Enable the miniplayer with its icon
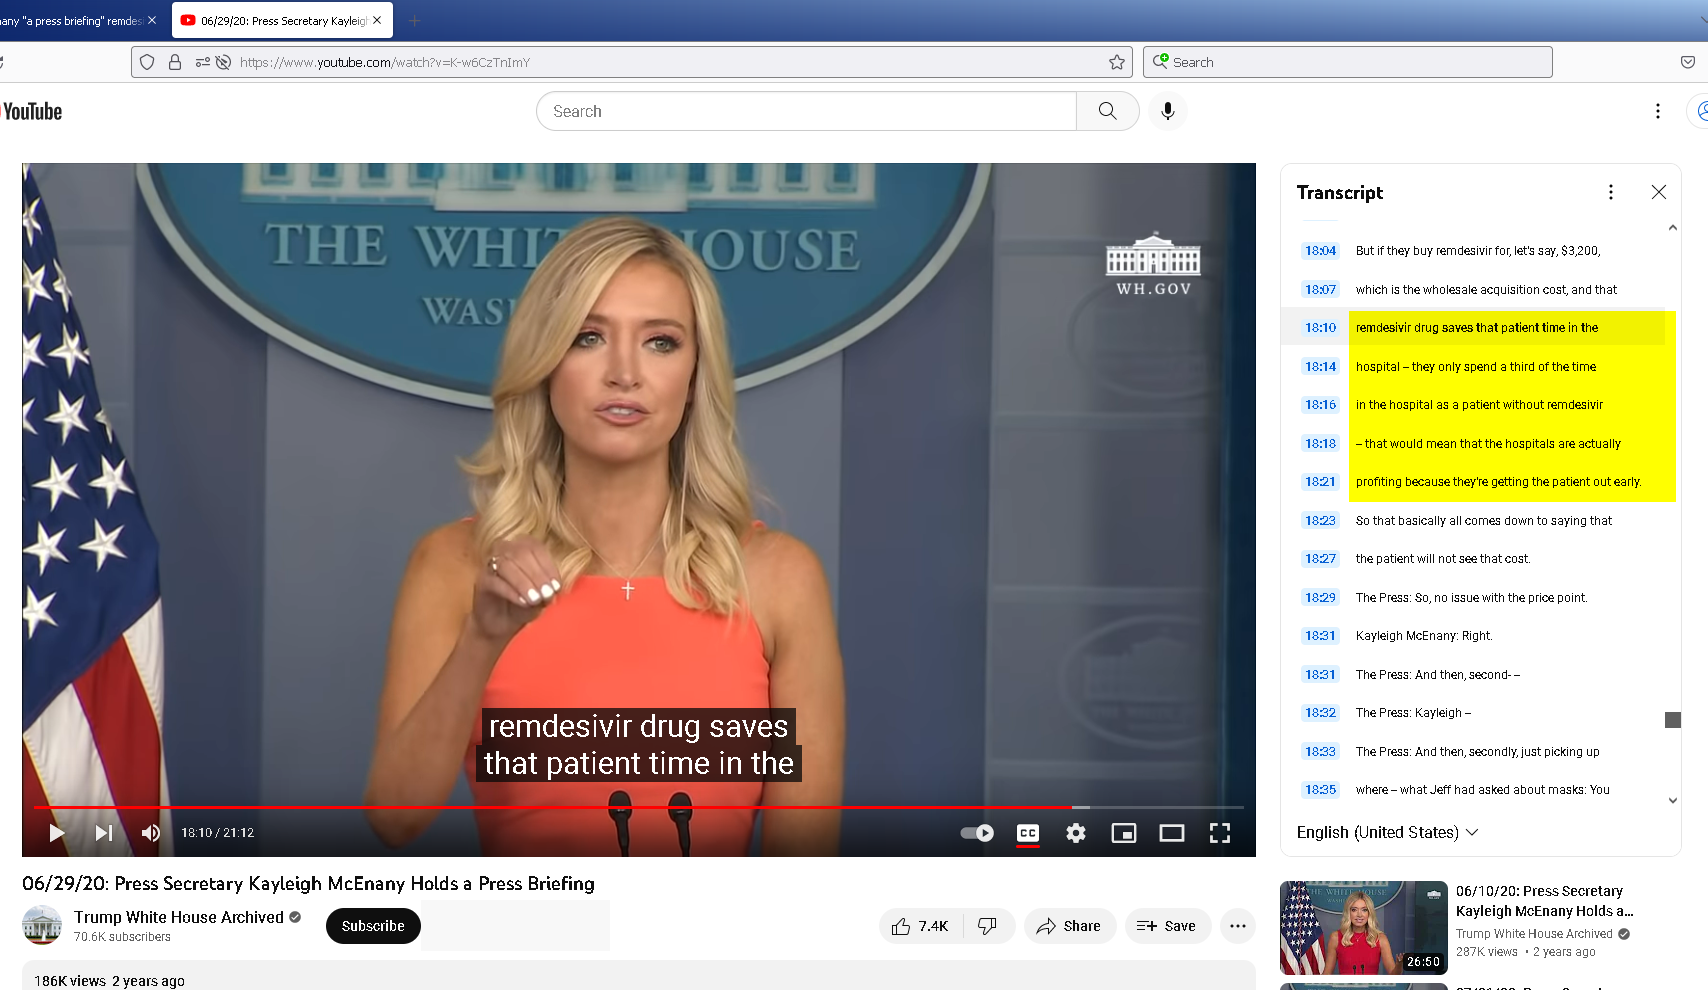This screenshot has width=1708, height=990. [1124, 833]
